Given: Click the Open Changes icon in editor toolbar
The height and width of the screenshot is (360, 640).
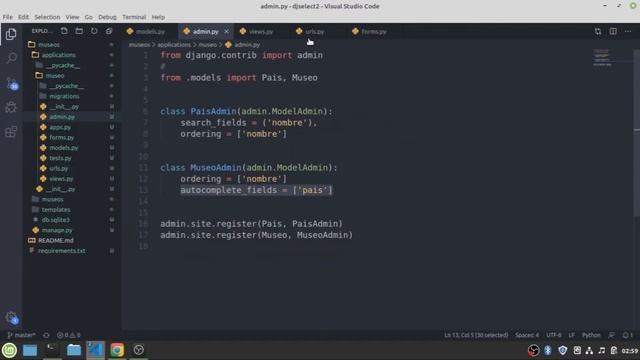Looking at the screenshot, I should (598, 31).
